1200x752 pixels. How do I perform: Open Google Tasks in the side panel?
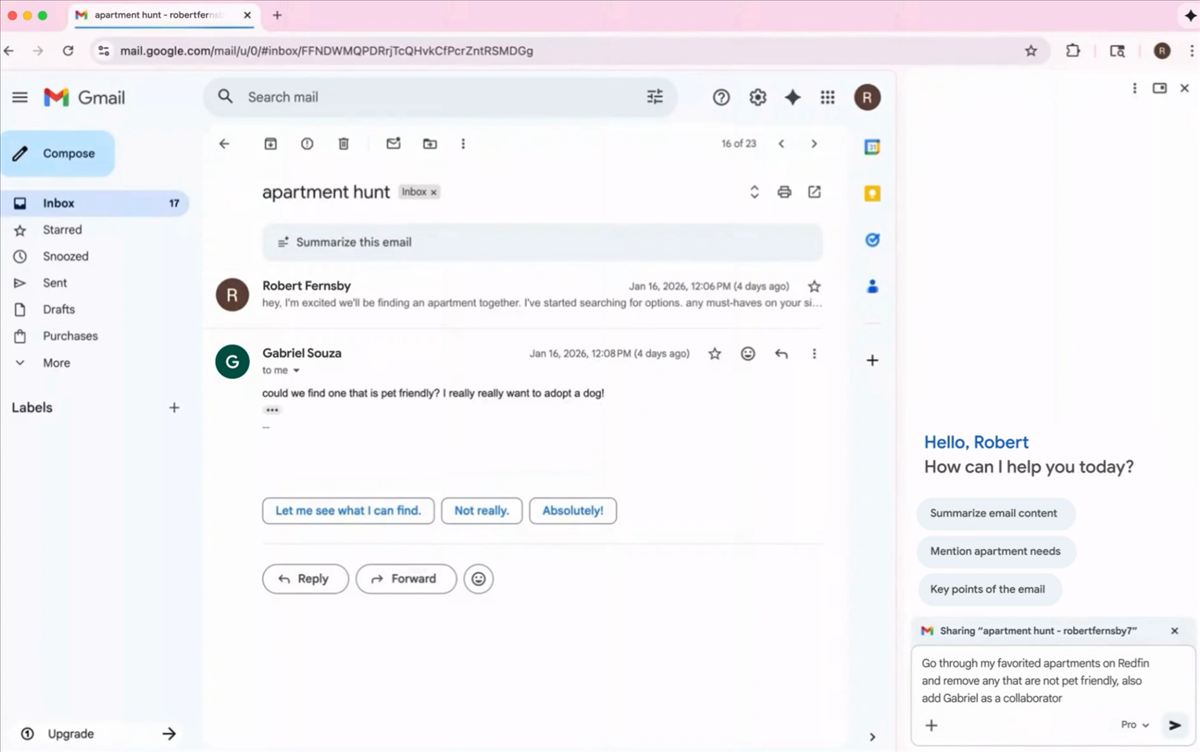(871, 240)
